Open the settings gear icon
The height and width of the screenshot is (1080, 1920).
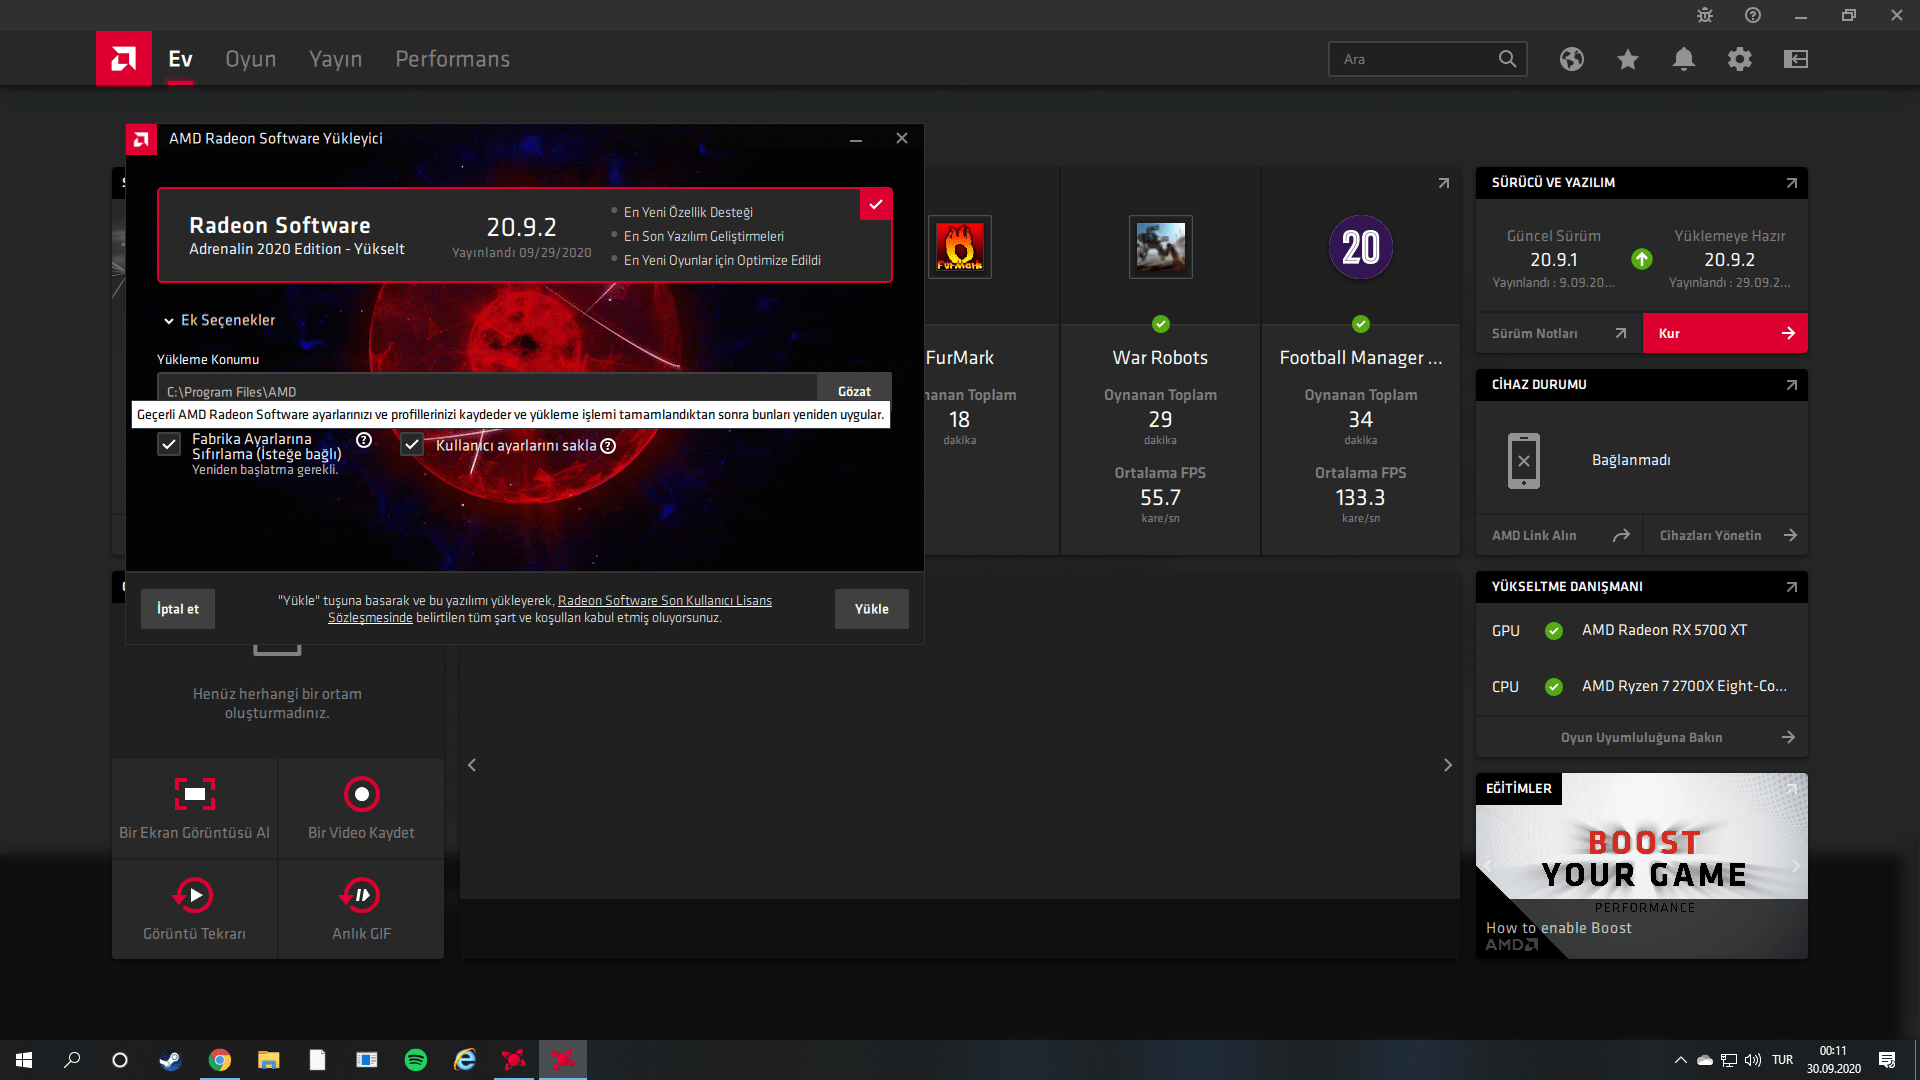[1739, 59]
